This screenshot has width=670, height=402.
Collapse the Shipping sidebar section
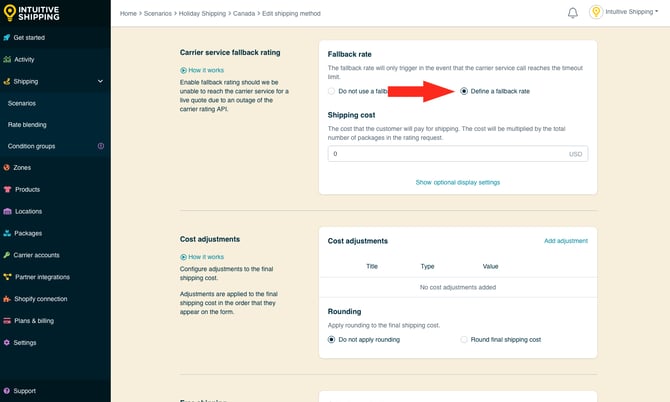[100, 81]
